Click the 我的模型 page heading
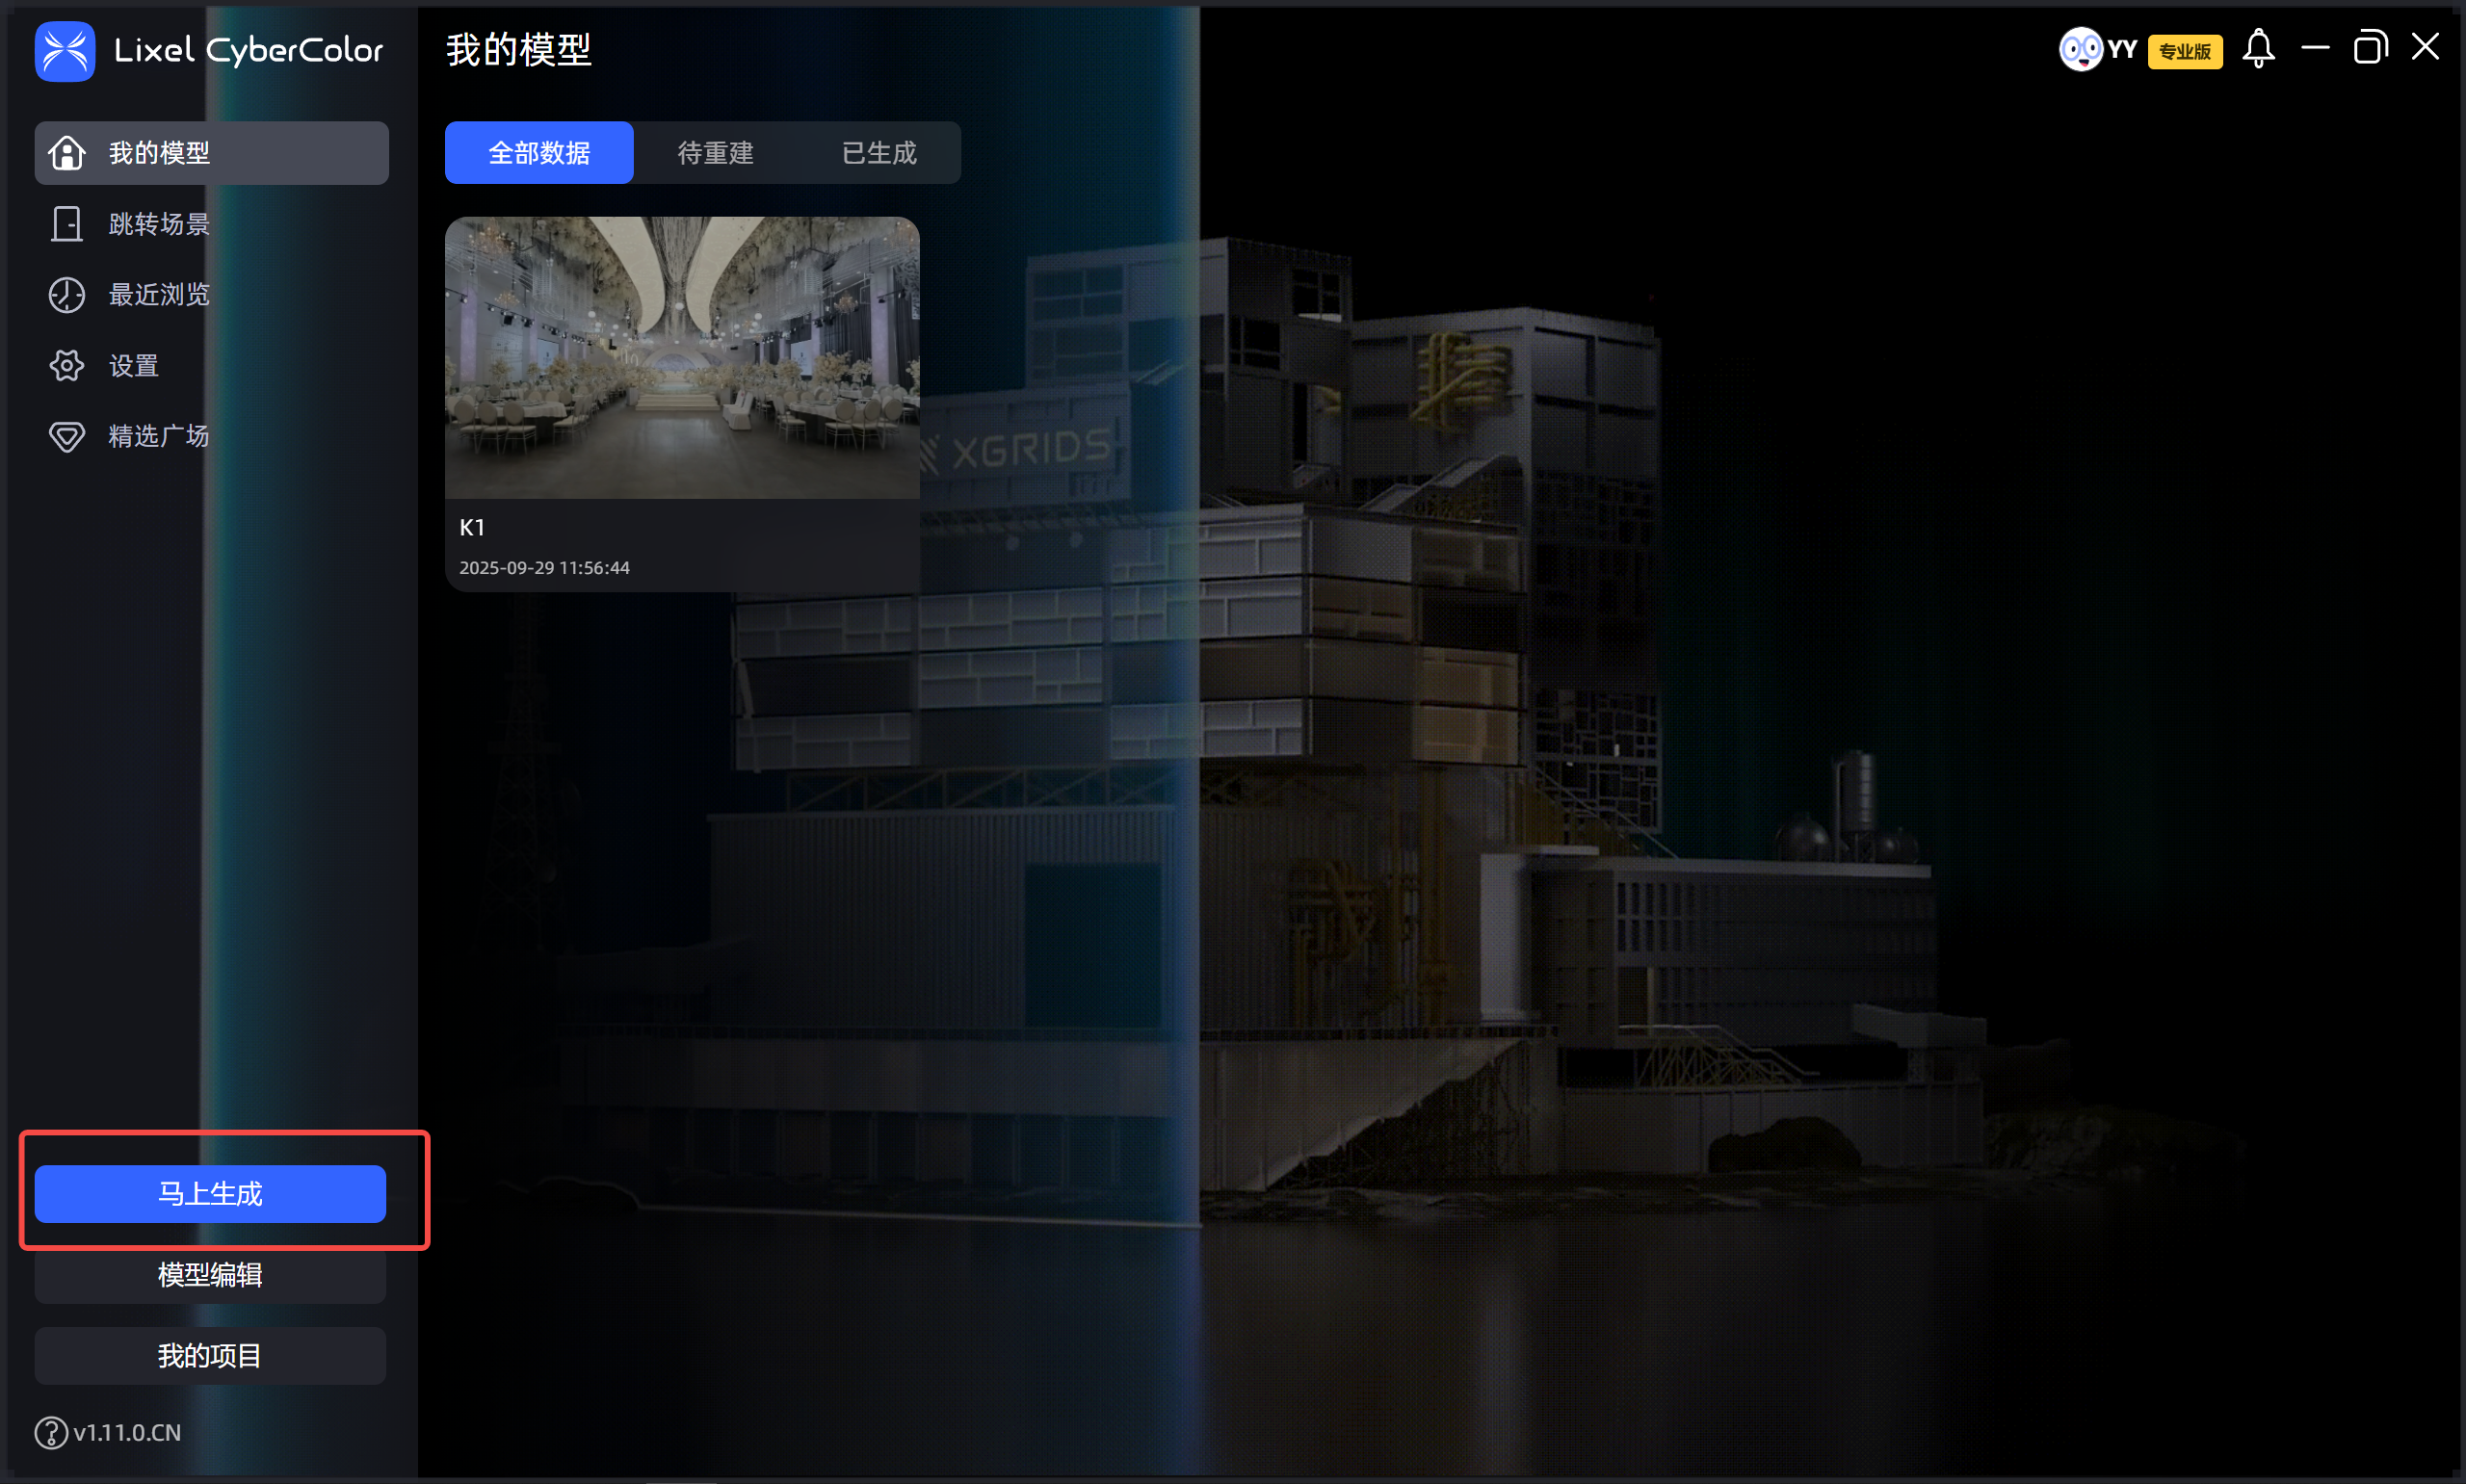The image size is (2466, 1484). 518,49
